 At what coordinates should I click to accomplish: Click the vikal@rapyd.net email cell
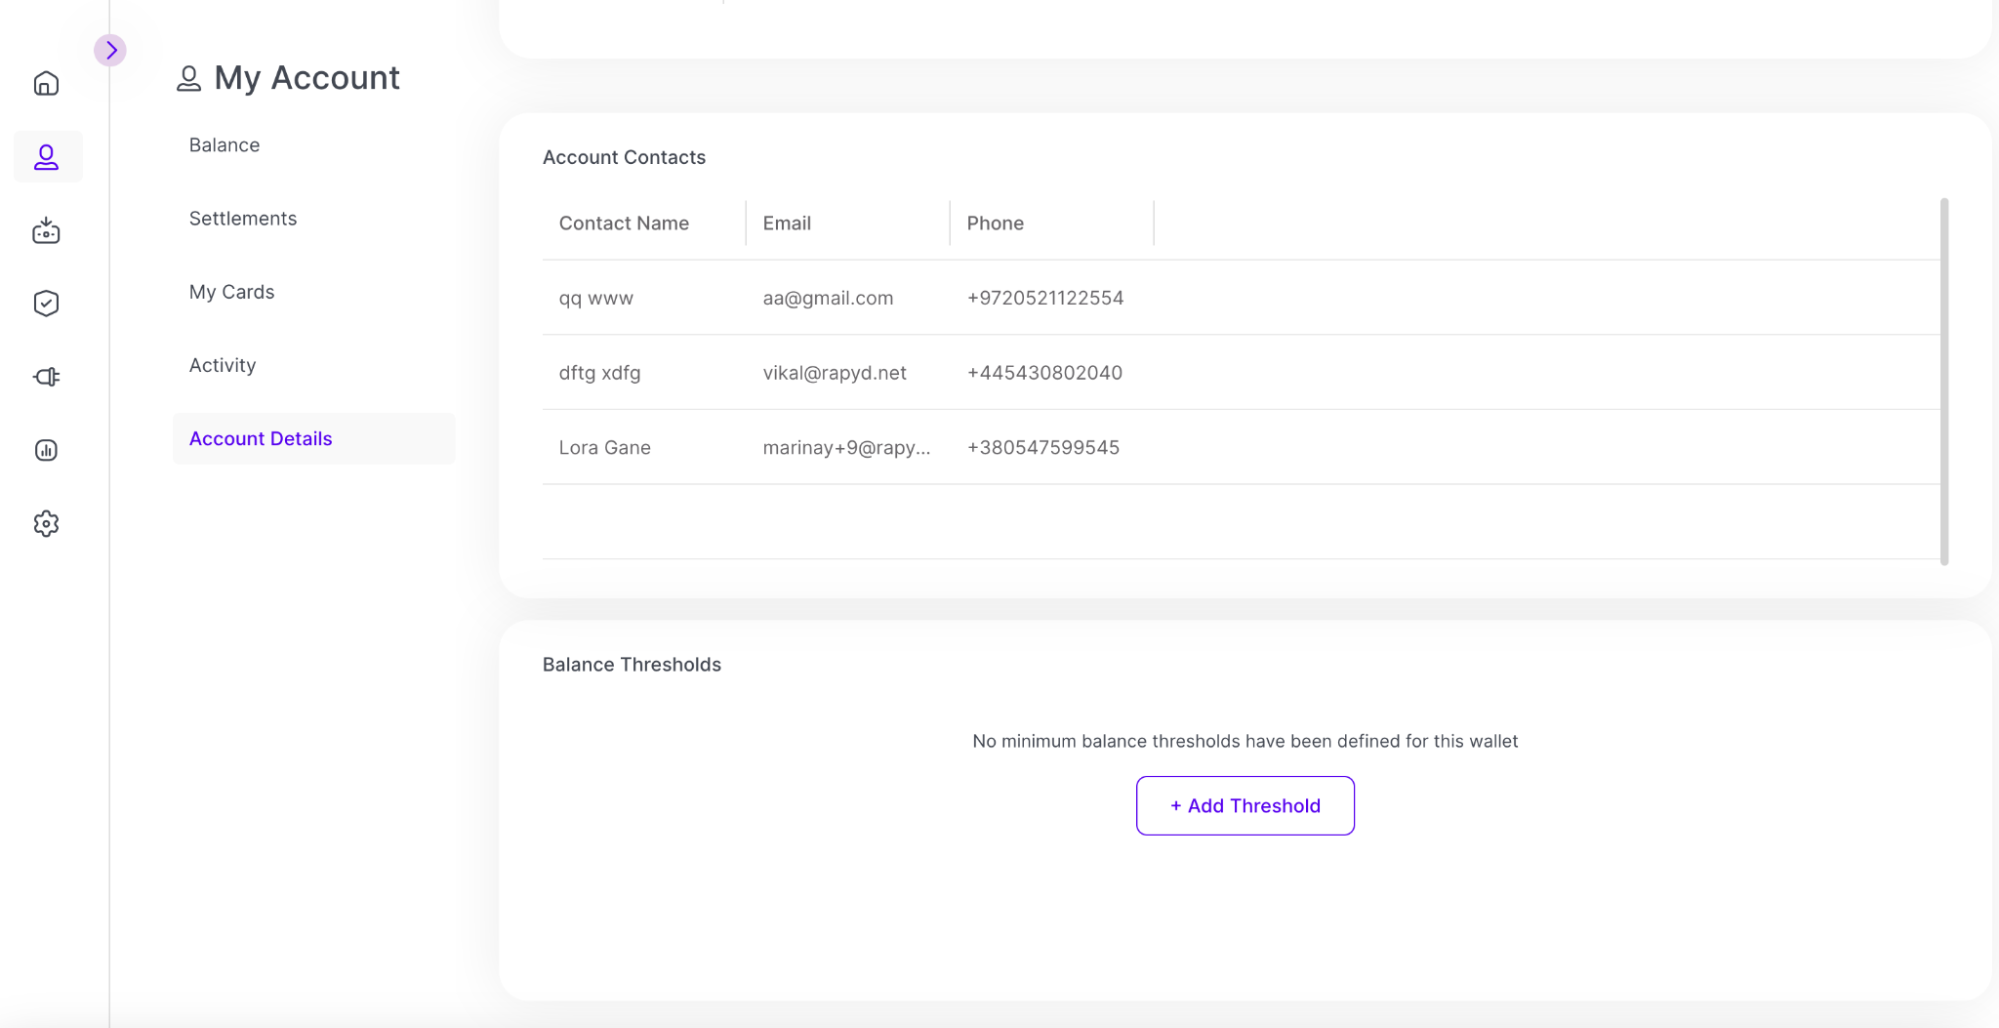(834, 373)
